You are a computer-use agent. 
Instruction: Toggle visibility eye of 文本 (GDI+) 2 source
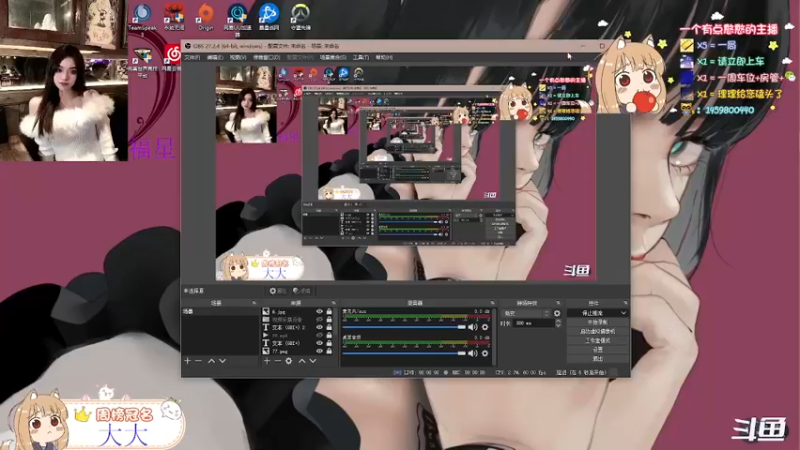click(x=319, y=327)
